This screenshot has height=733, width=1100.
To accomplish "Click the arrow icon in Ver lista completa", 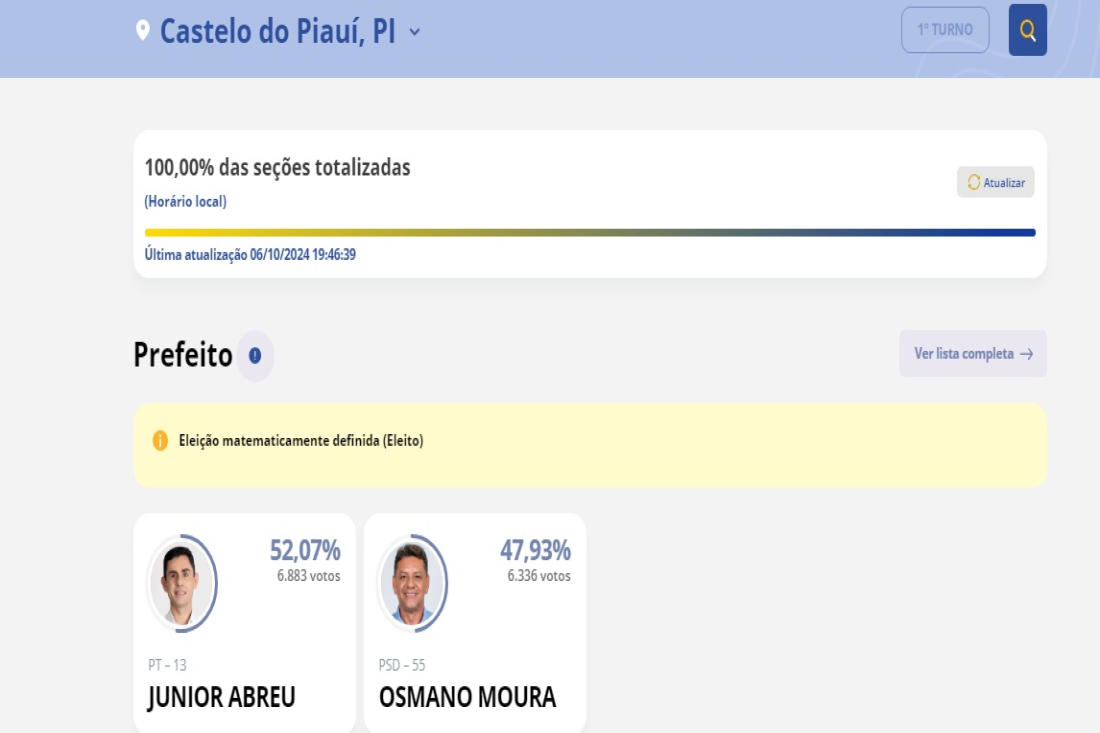I will (1026, 354).
